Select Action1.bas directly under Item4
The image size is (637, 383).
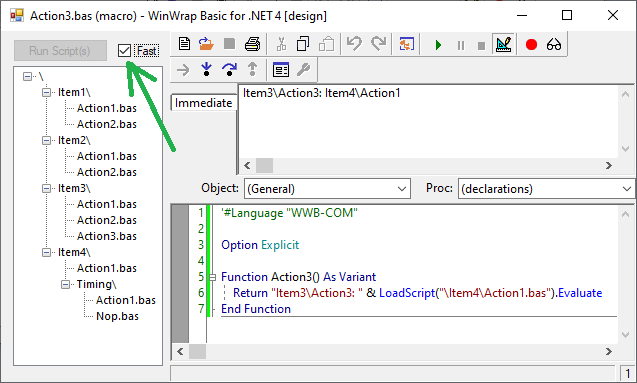click(106, 268)
